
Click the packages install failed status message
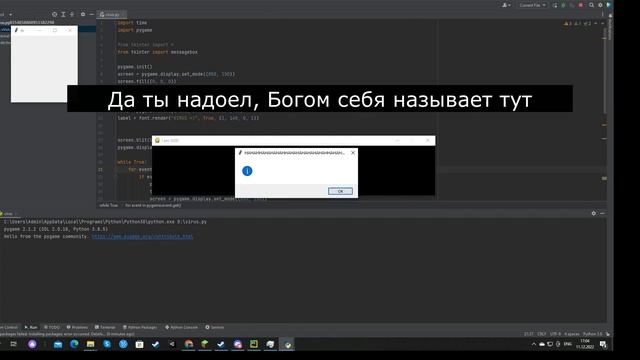click(x=67, y=334)
